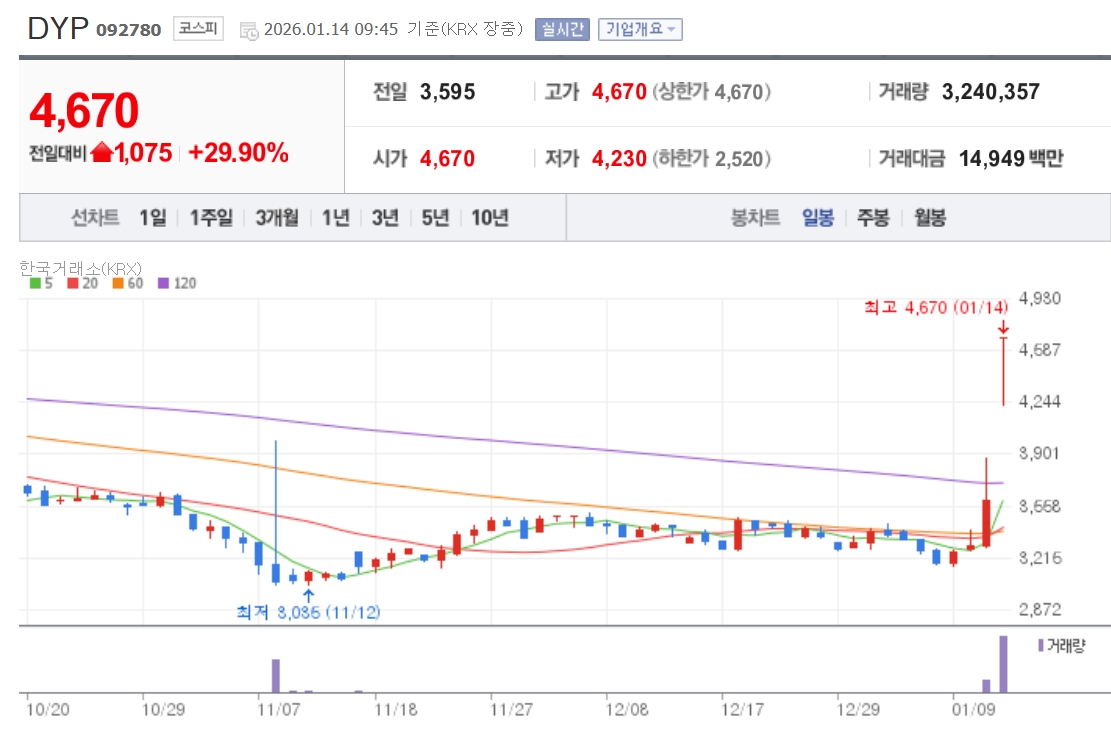Click the clock icon beside the timestamp
The image size is (1111, 734).
249,30
